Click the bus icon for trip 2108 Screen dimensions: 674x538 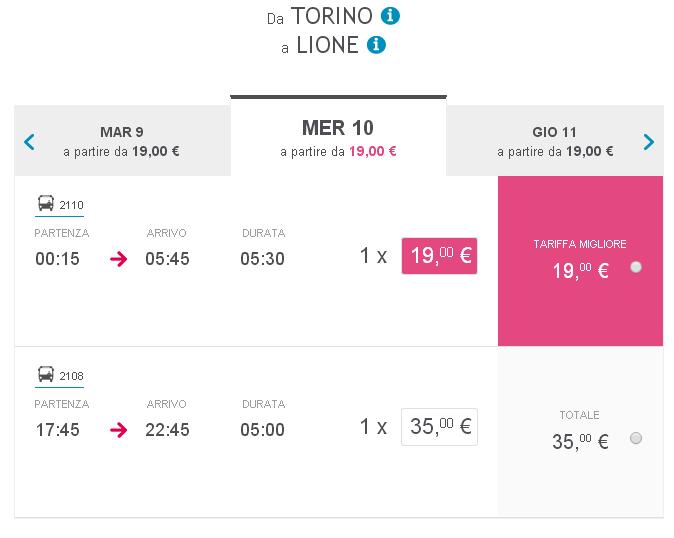pos(46,374)
